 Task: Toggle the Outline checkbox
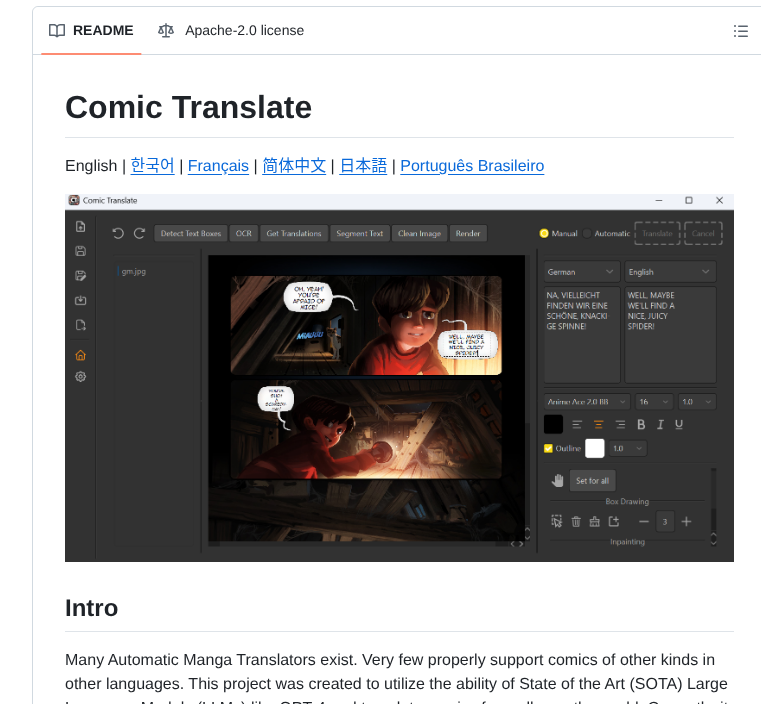tap(548, 448)
